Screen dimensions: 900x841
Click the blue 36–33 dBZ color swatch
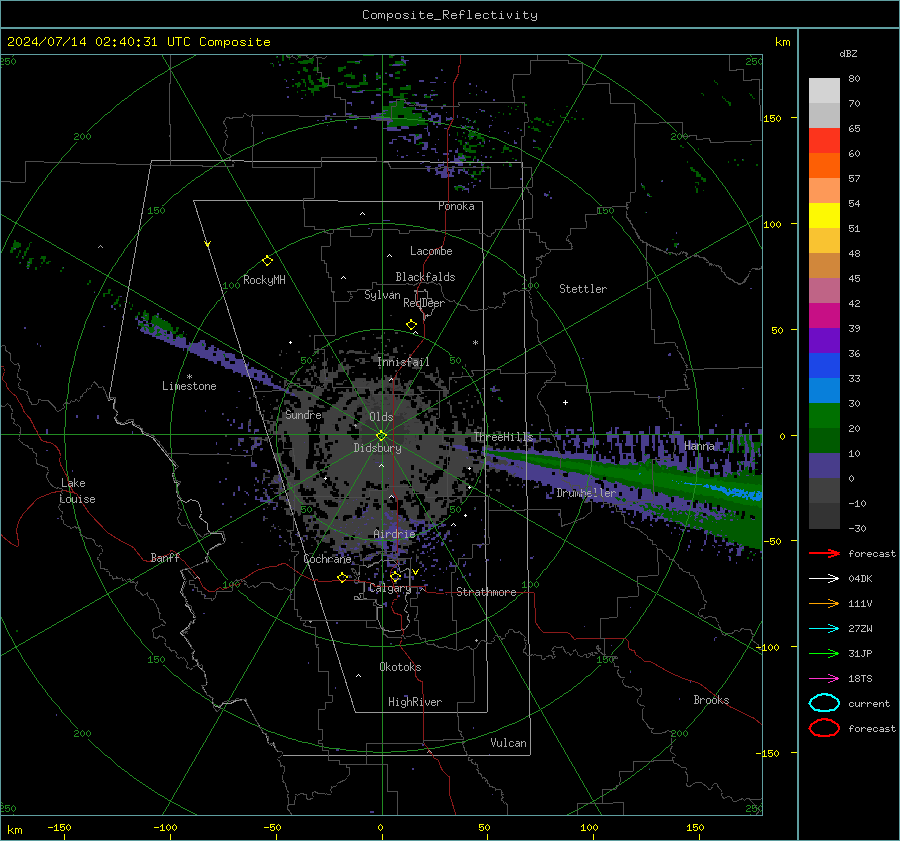[824, 366]
